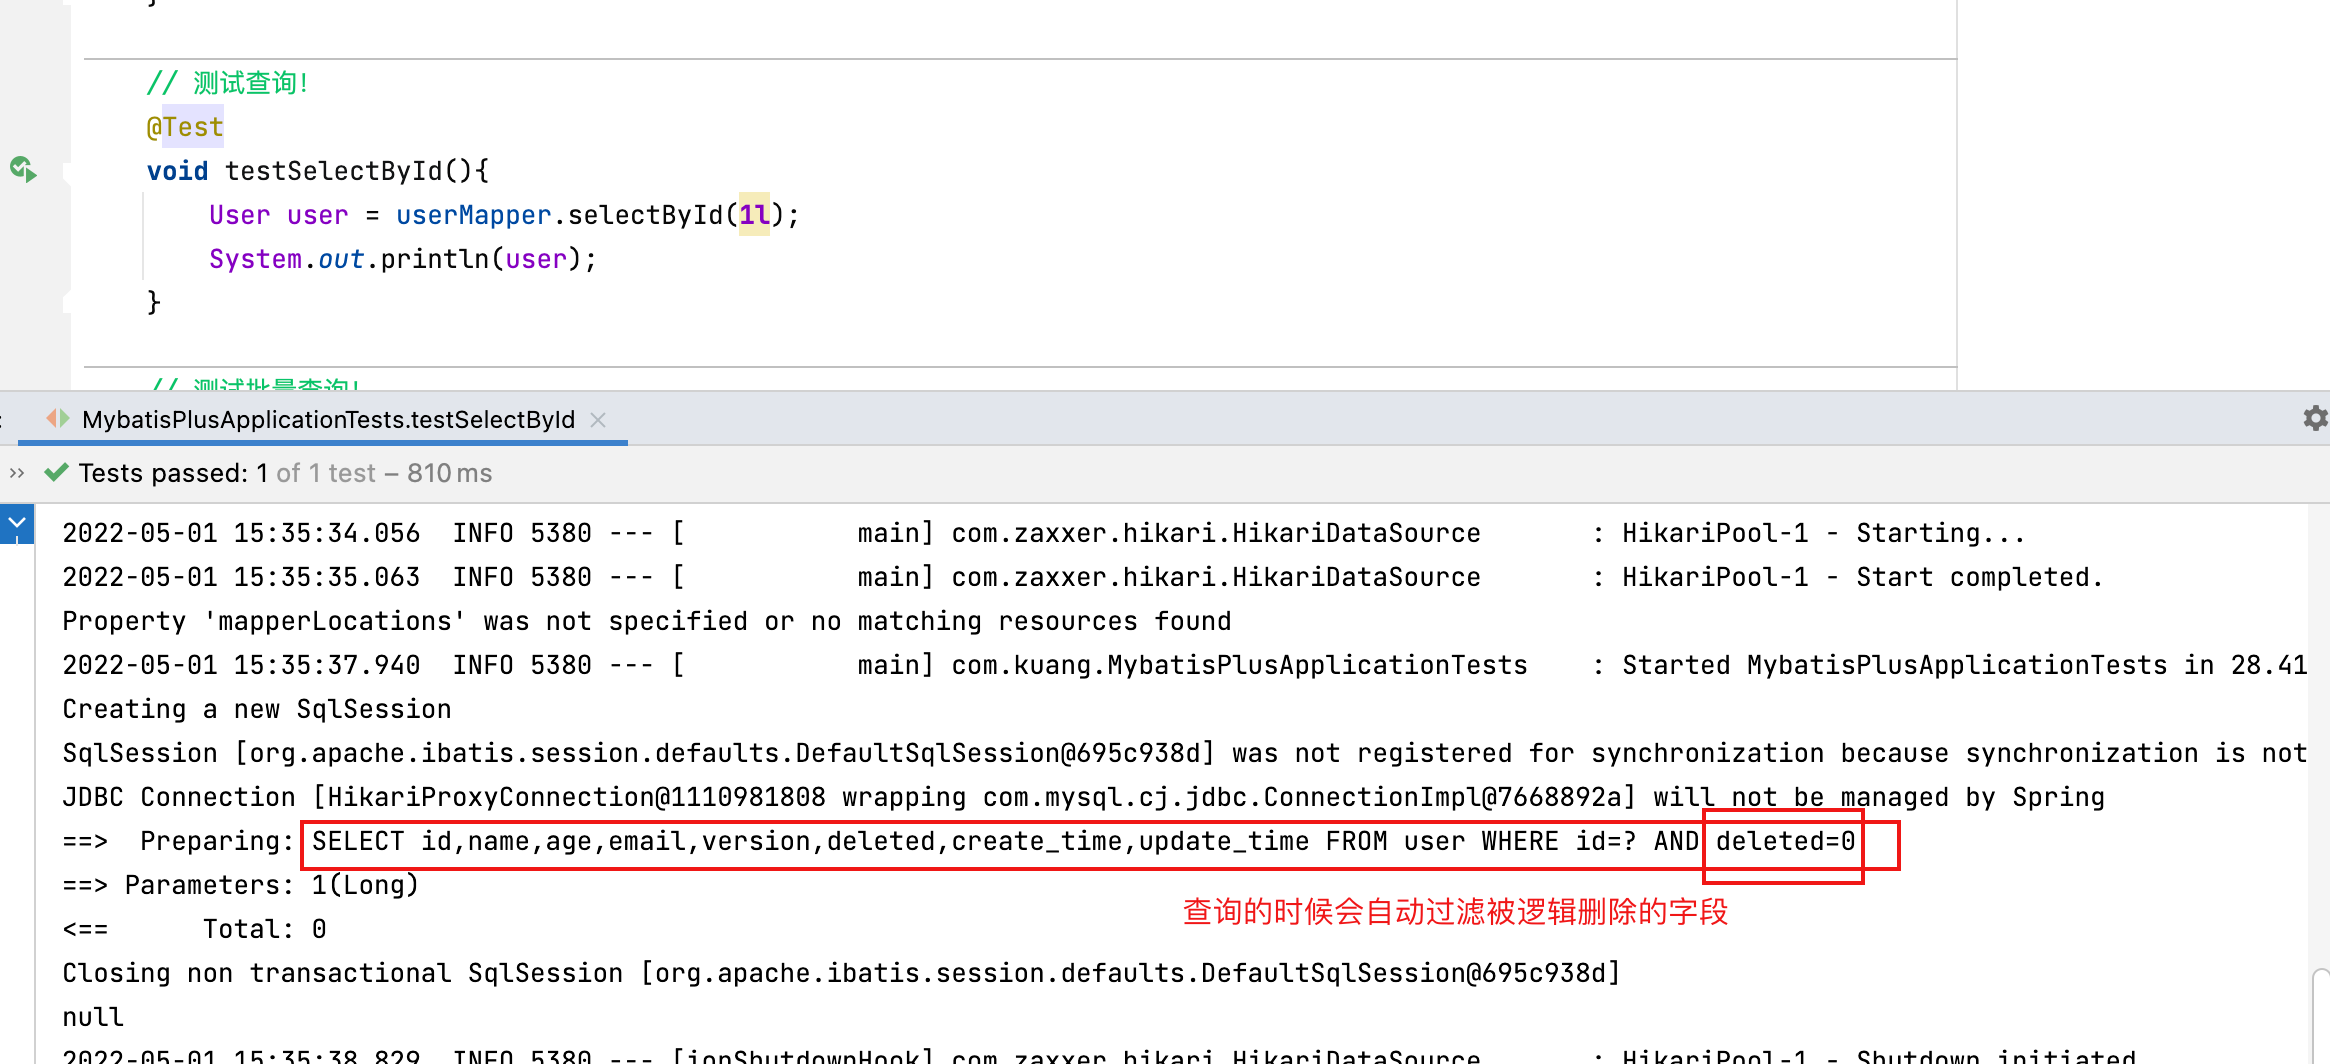
Task: Click the 'HikariPool-1 - Start completed.' log line
Action: point(1083,577)
